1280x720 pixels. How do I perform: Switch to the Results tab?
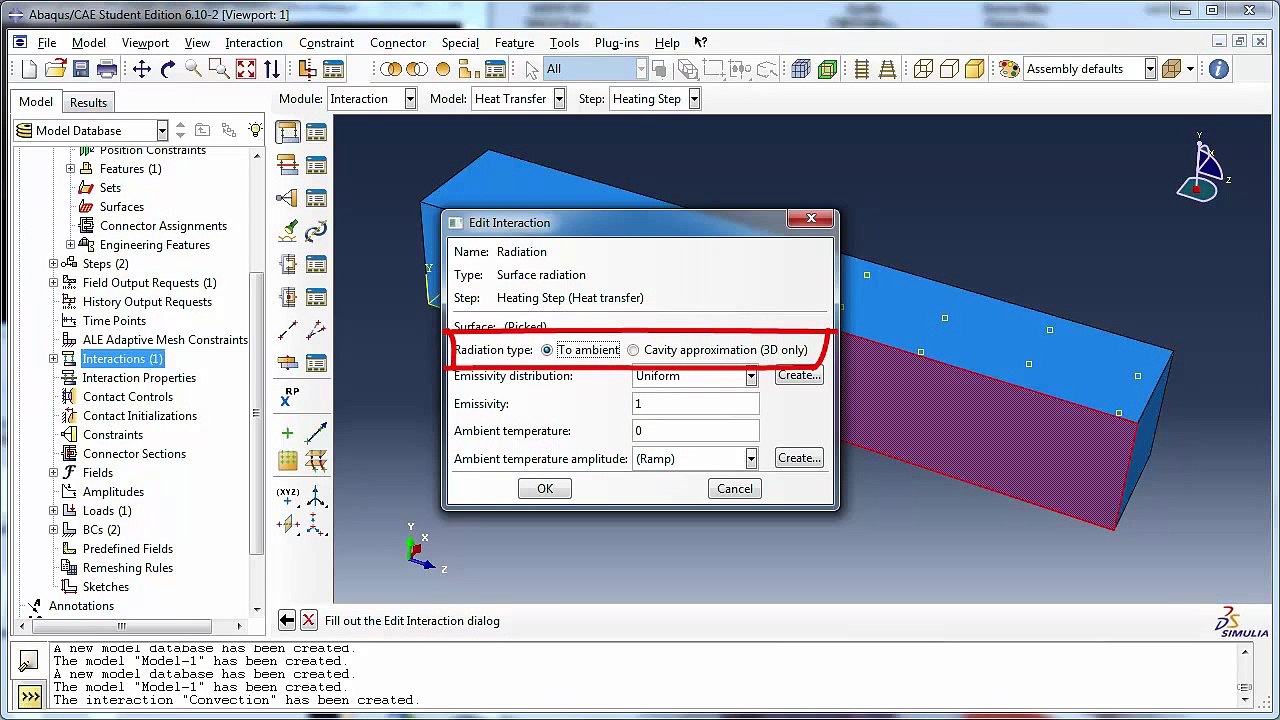[x=88, y=103]
